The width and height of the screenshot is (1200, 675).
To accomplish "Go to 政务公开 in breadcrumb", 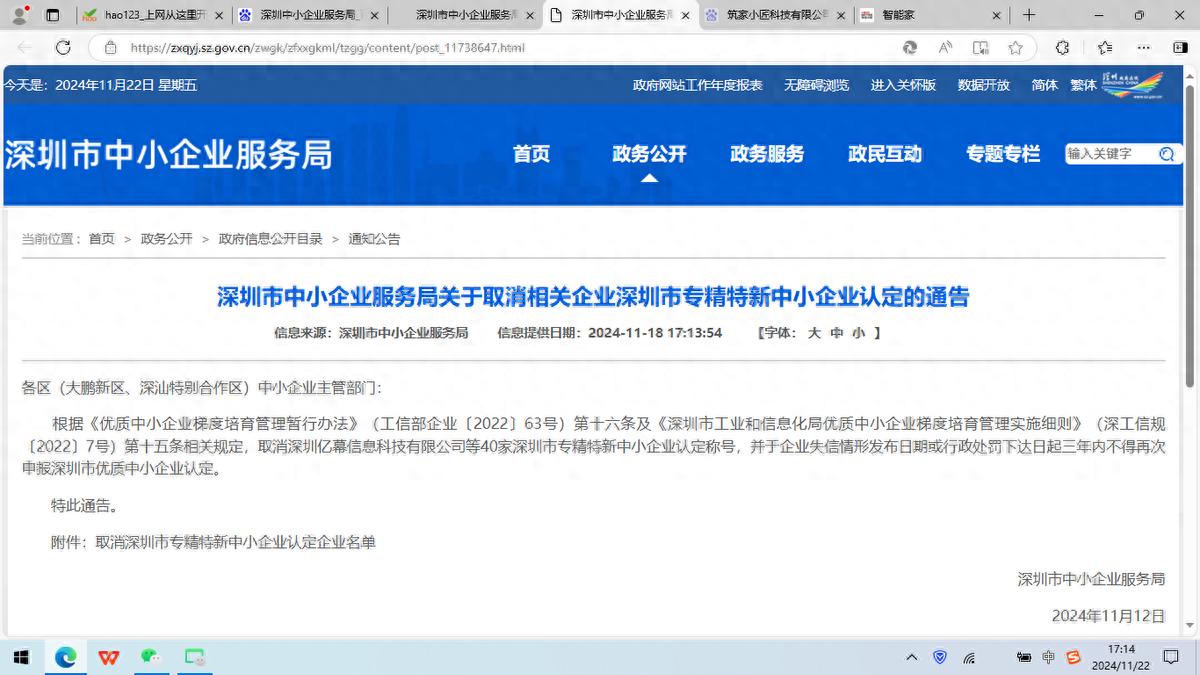I will 166,239.
